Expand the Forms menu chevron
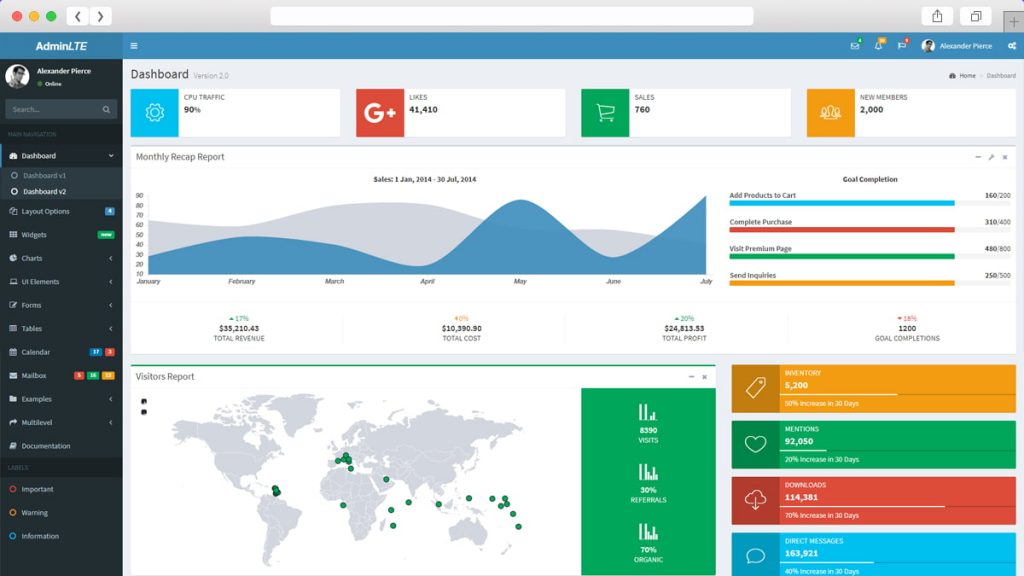This screenshot has height=576, width=1024. pos(111,306)
